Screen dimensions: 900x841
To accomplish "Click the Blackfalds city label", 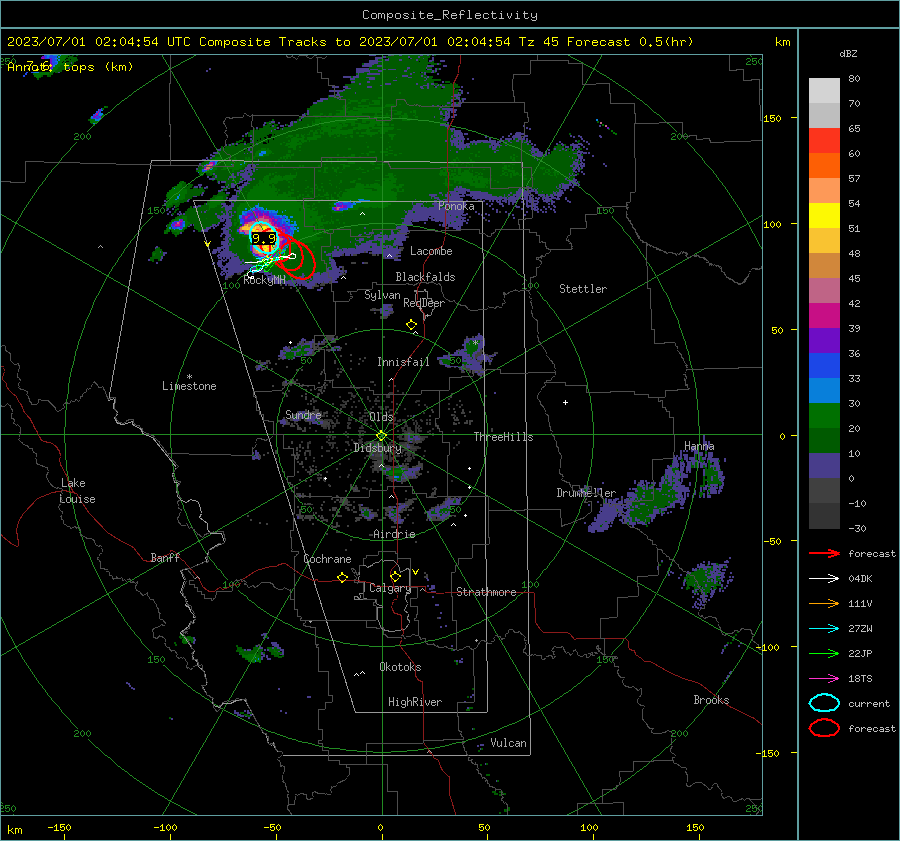I will (425, 277).
